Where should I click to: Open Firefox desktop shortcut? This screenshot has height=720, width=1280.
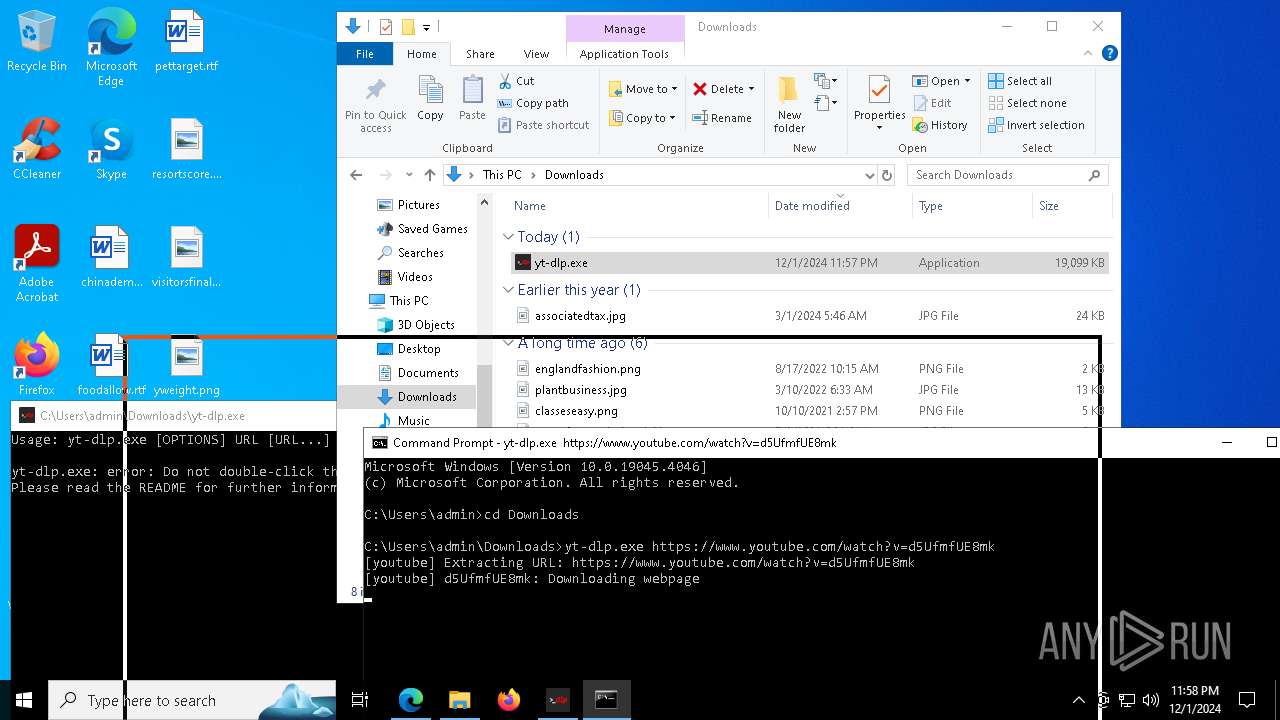pyautogui.click(x=37, y=365)
